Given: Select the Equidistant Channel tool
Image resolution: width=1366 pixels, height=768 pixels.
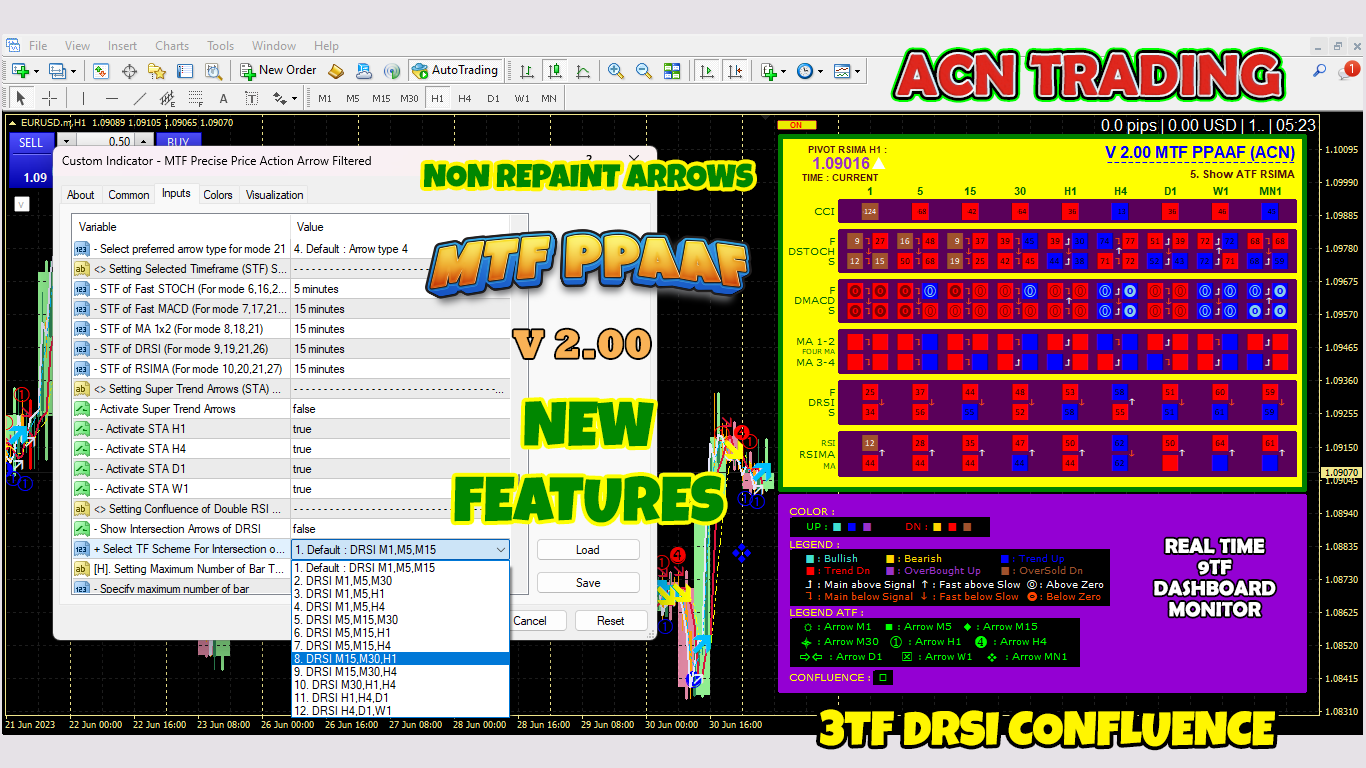Looking at the screenshot, I should (x=168, y=98).
